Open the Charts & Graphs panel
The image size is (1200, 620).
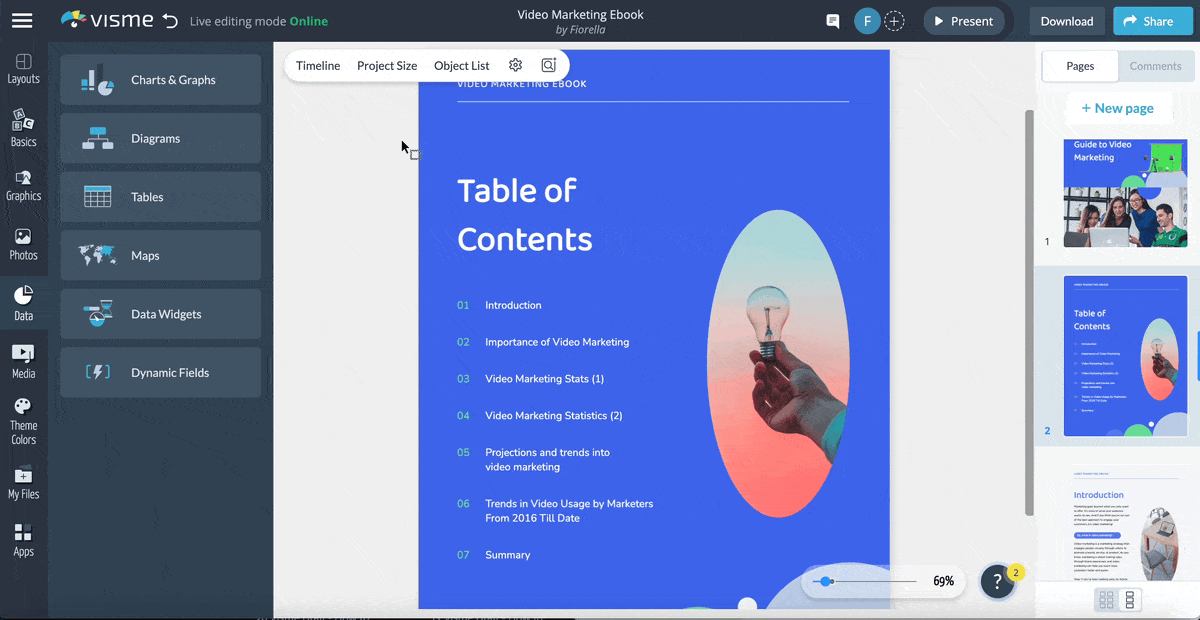click(160, 80)
